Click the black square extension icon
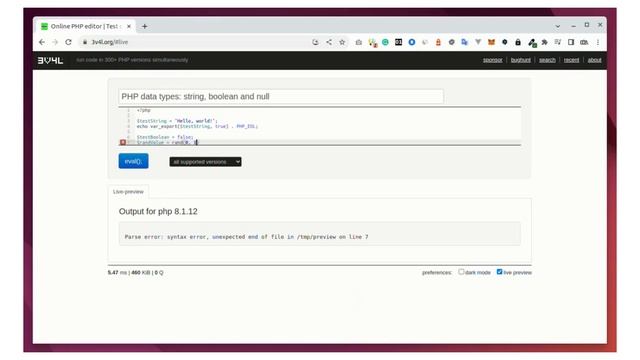640x360 pixels. [398, 42]
